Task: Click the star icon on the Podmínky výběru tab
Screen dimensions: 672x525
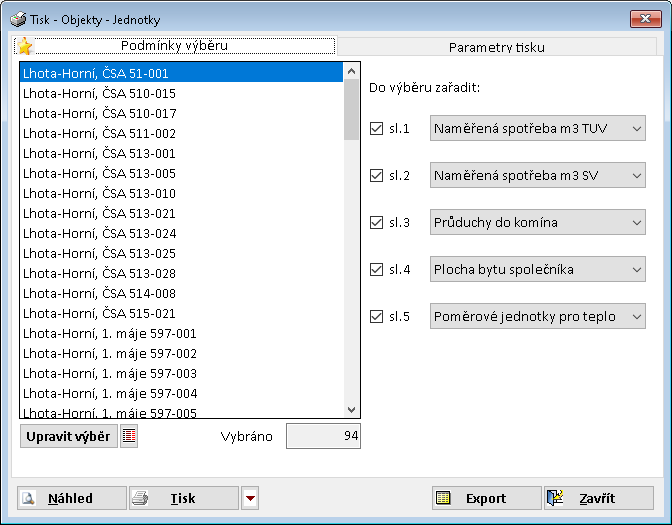Action: (25, 47)
